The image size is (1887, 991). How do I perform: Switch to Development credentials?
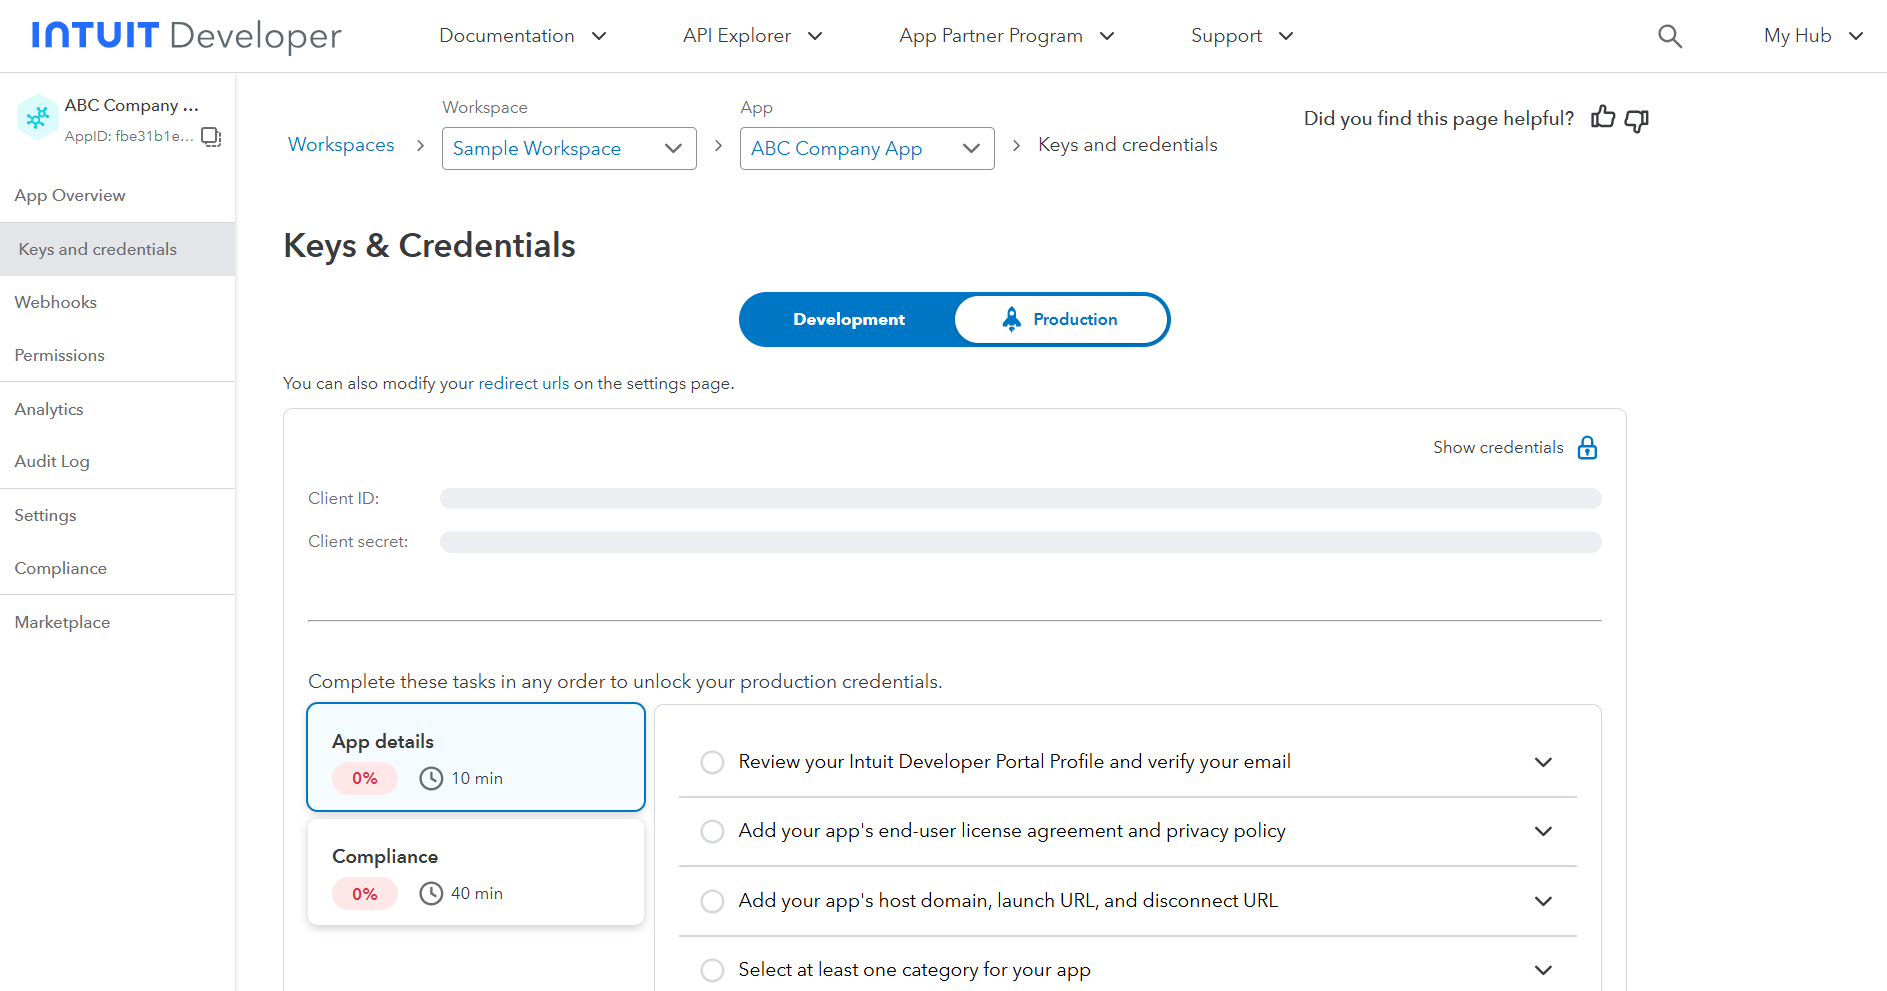pyautogui.click(x=848, y=319)
